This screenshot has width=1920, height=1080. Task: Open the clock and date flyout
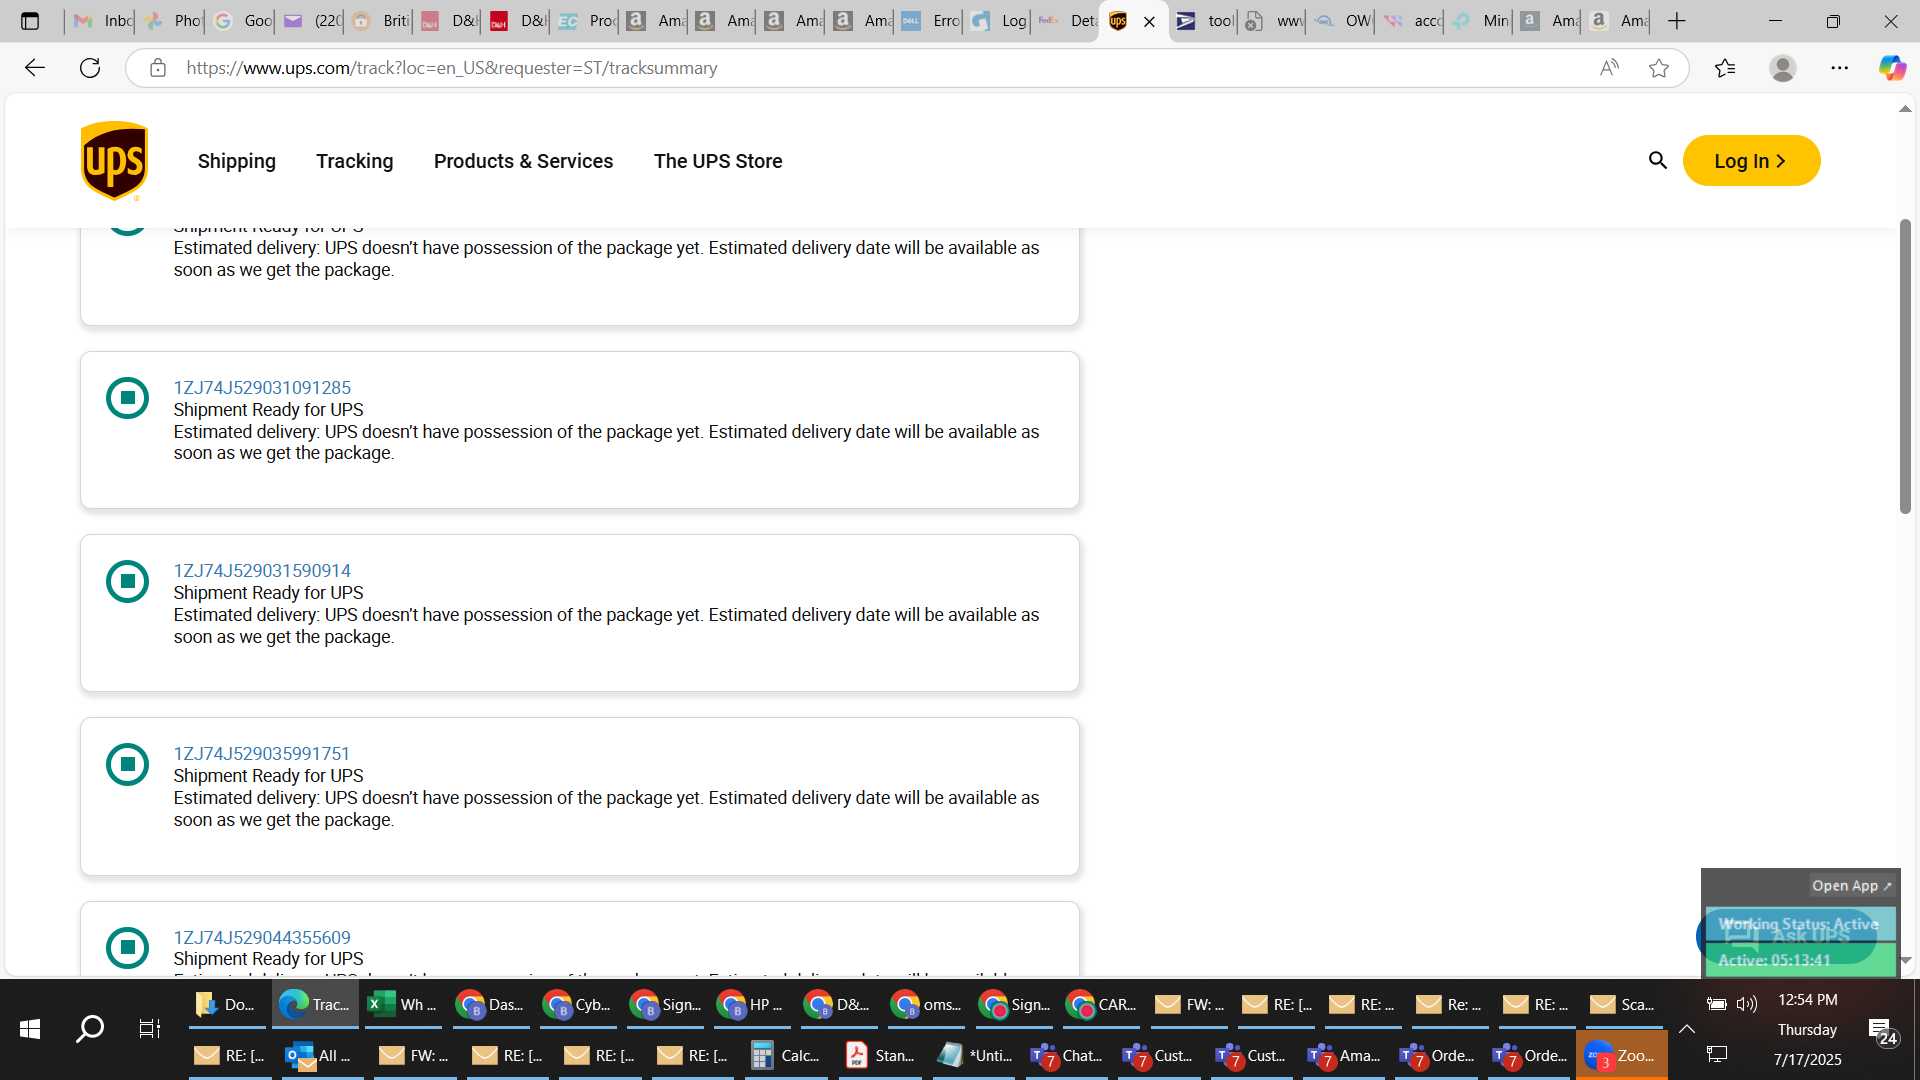click(1807, 1029)
